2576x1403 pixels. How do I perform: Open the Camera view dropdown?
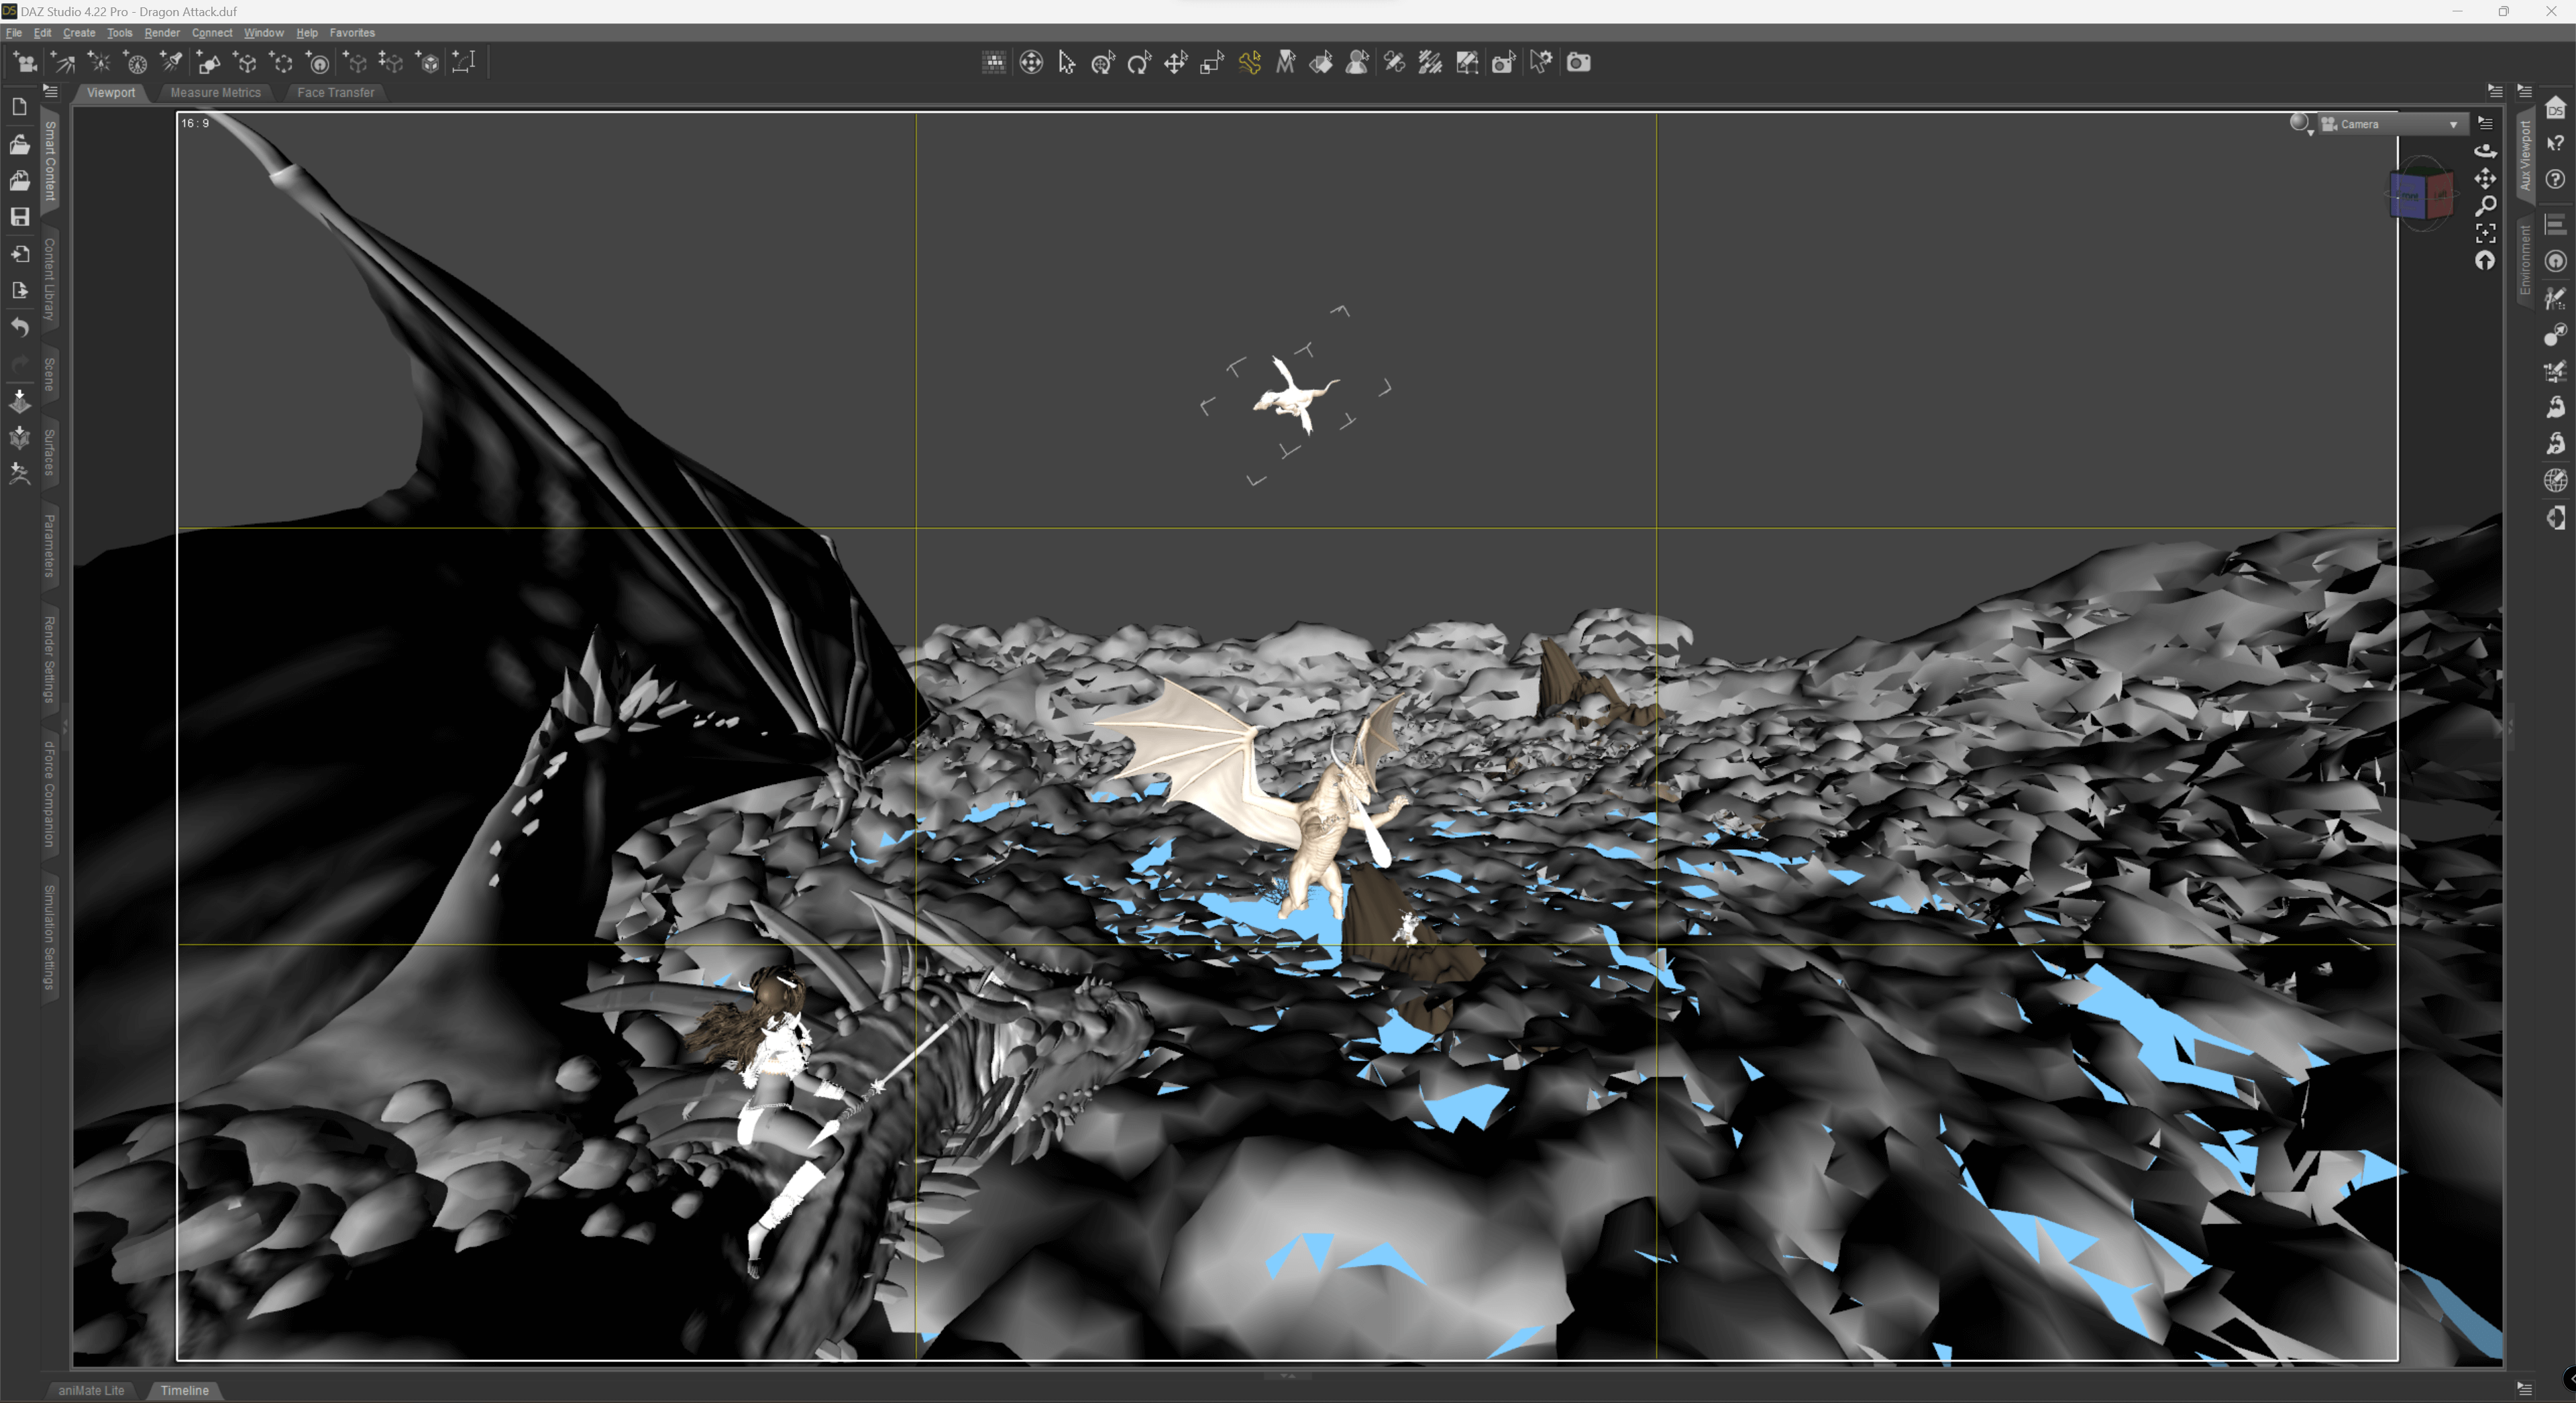[x=2393, y=124]
